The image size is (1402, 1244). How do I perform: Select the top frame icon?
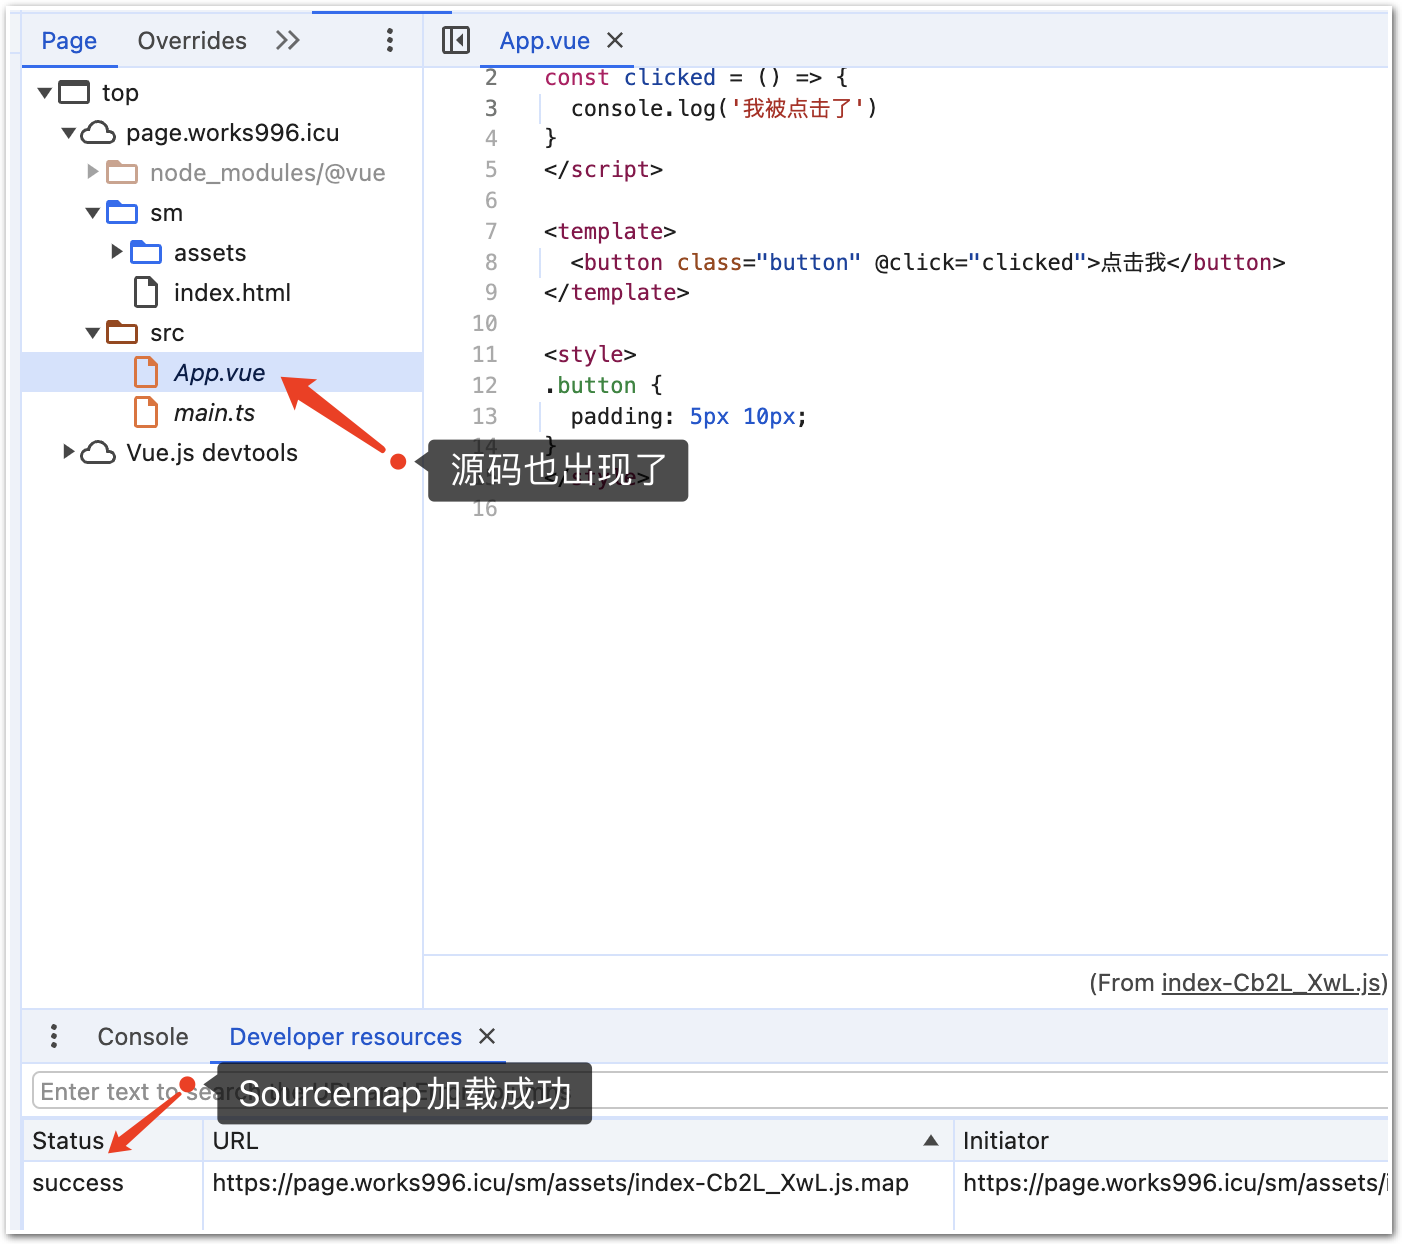click(x=74, y=93)
